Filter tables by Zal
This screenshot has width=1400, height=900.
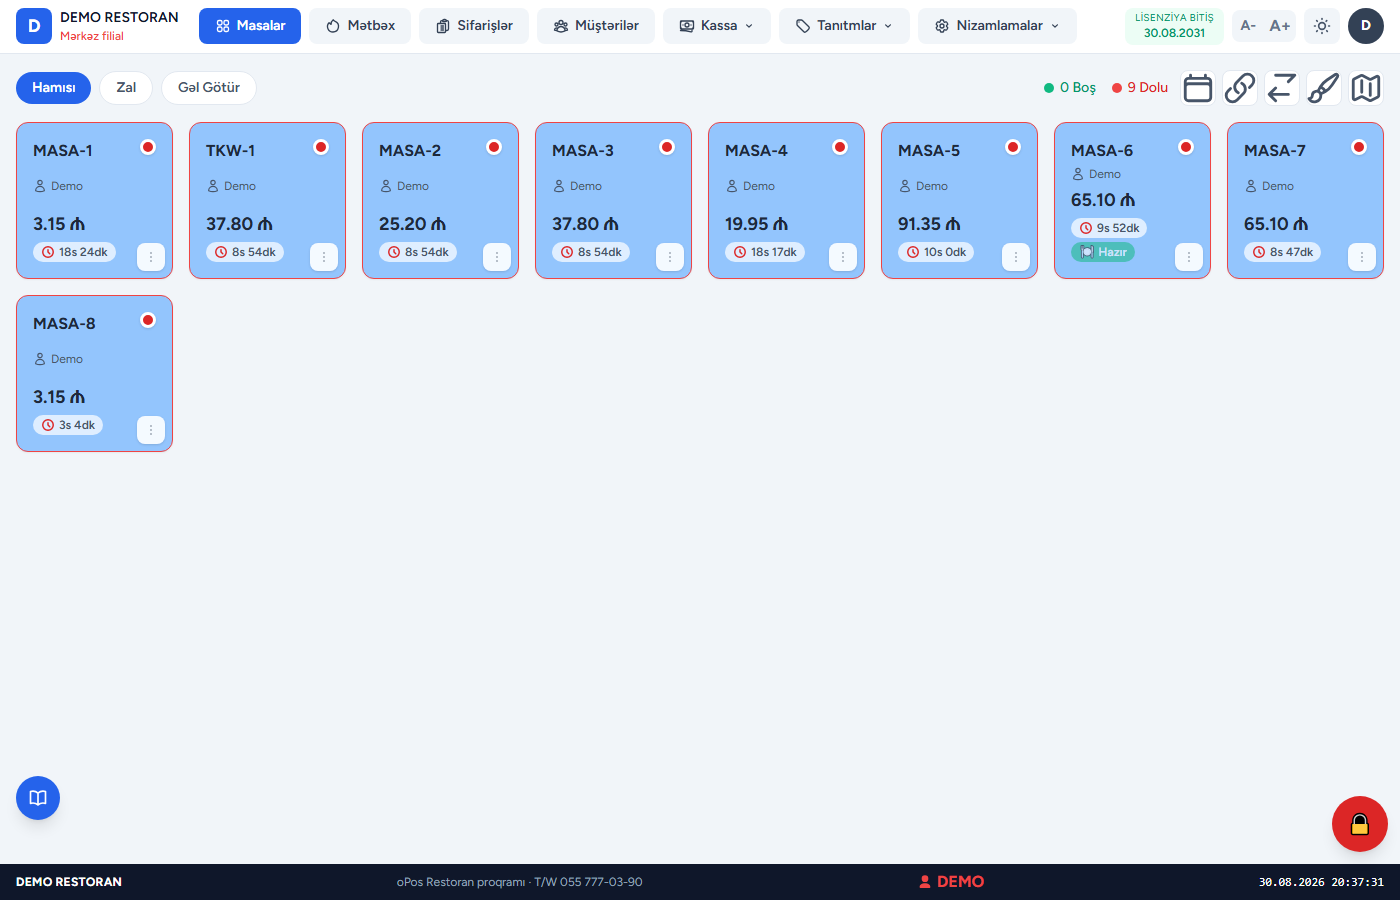[x=126, y=88]
